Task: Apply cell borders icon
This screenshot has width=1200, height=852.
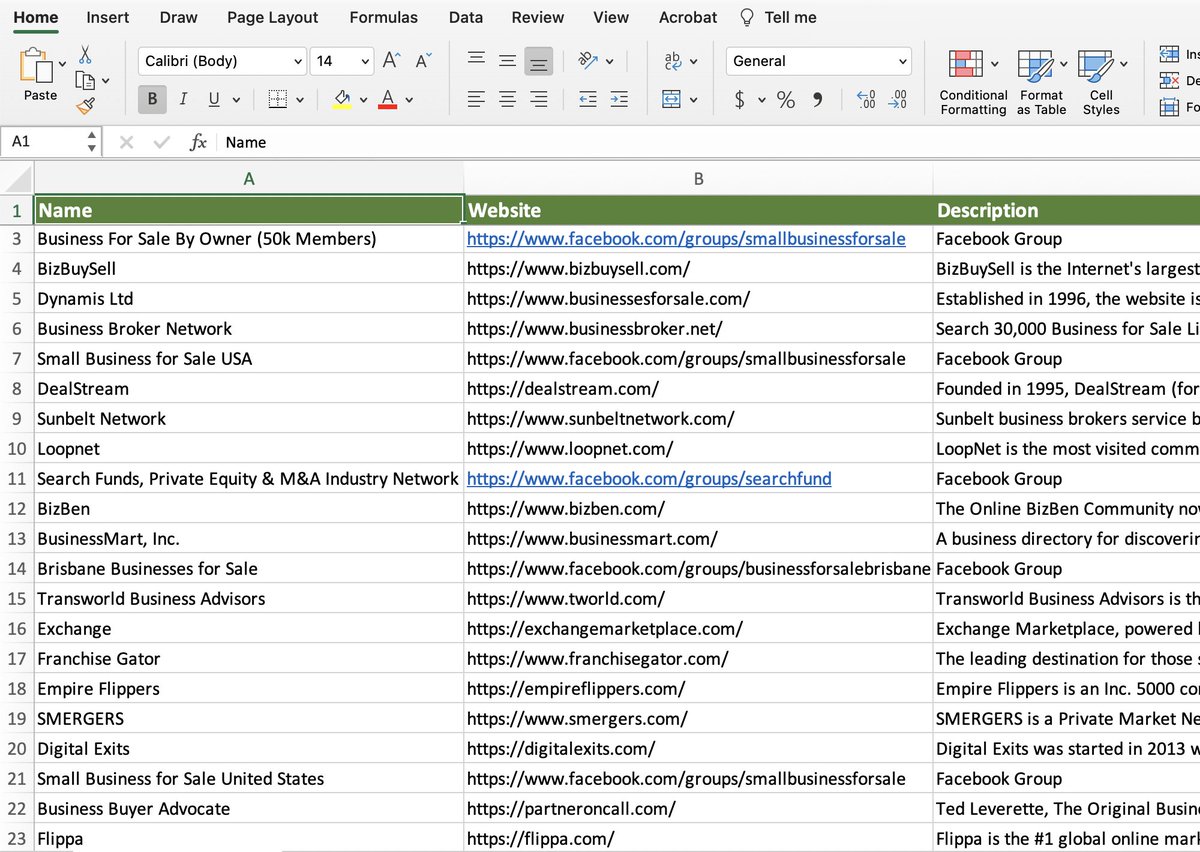Action: tap(278, 99)
